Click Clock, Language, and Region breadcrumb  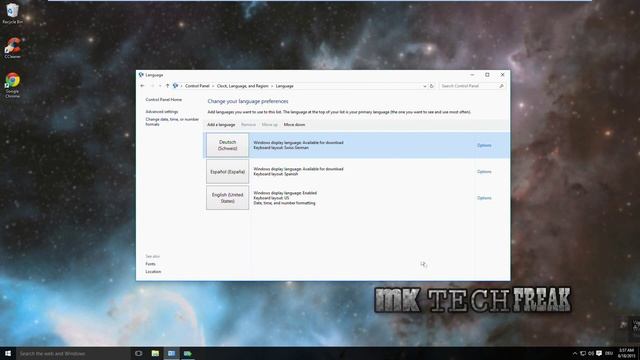[242, 86]
